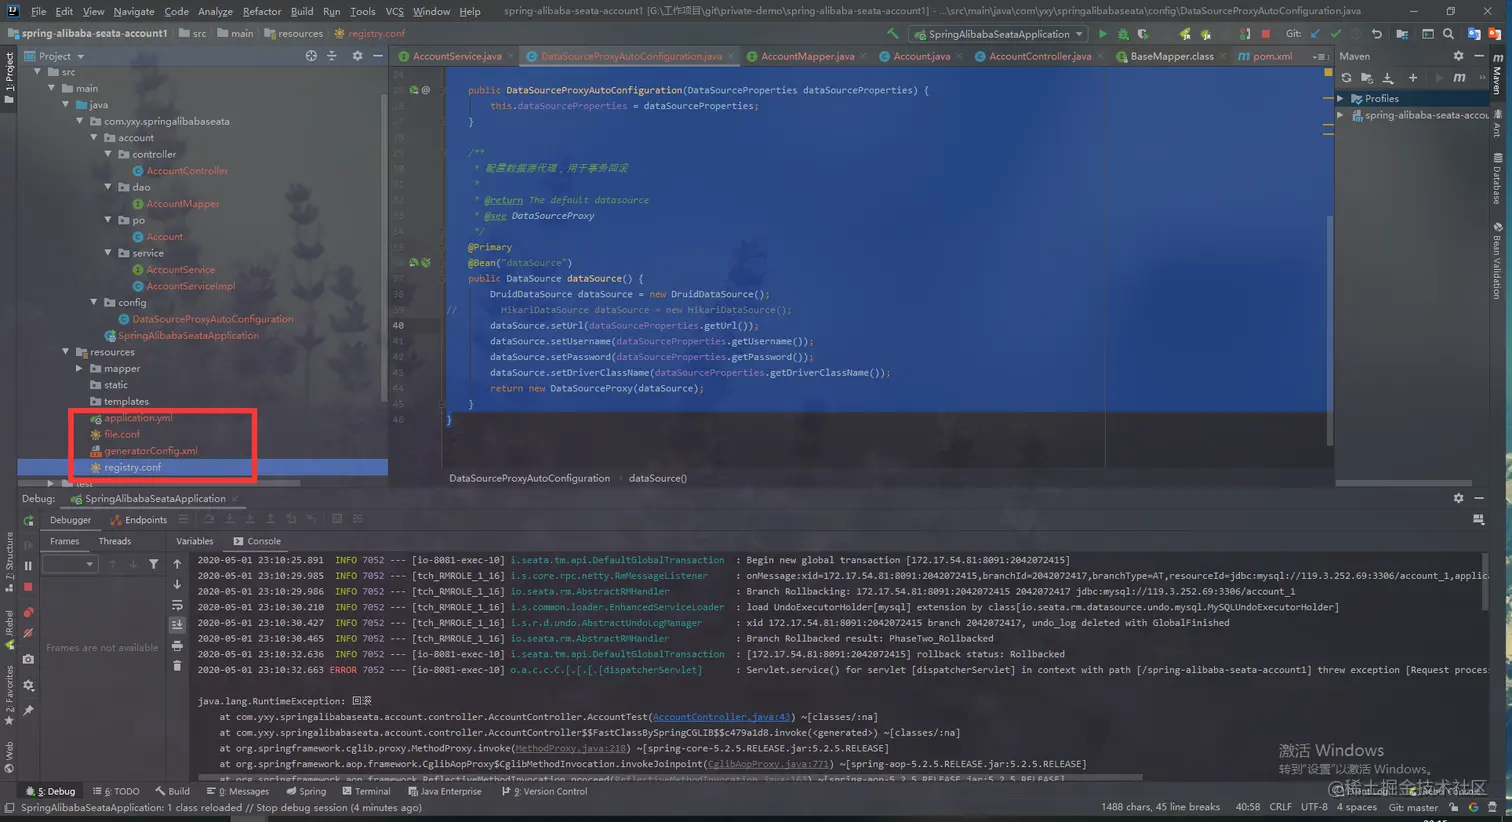Viewport: 1512px width, 822px height.
Task: Commit changes with the Git green checkmark
Action: 1335,34
